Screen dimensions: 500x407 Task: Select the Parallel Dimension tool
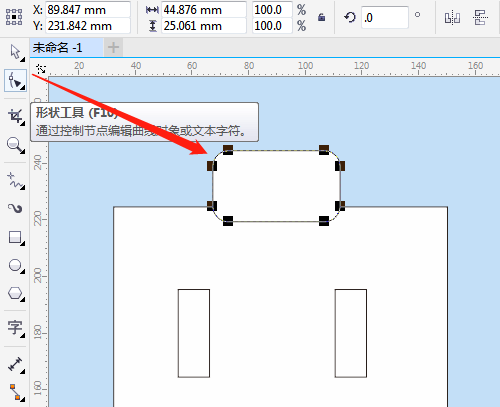pyautogui.click(x=15, y=364)
